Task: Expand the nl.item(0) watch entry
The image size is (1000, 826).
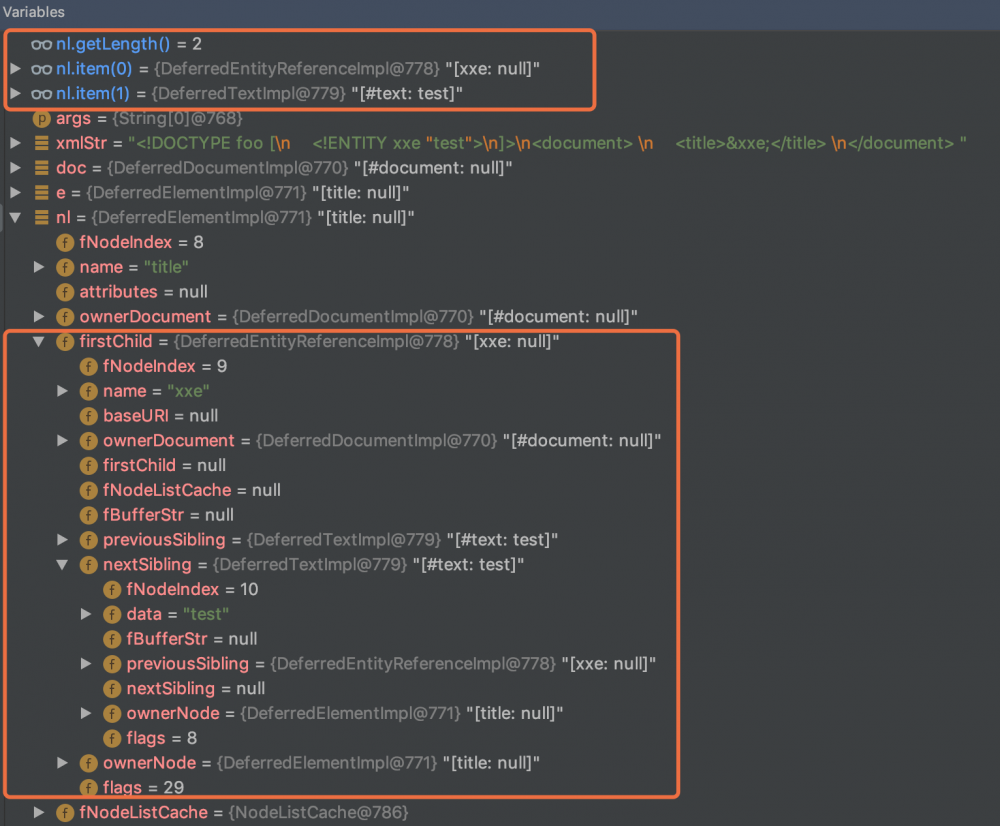Action: [x=16, y=68]
